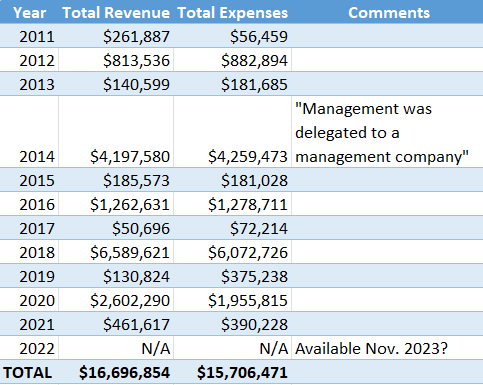
Task: Select revenue cell $261,887
Action: [116, 36]
